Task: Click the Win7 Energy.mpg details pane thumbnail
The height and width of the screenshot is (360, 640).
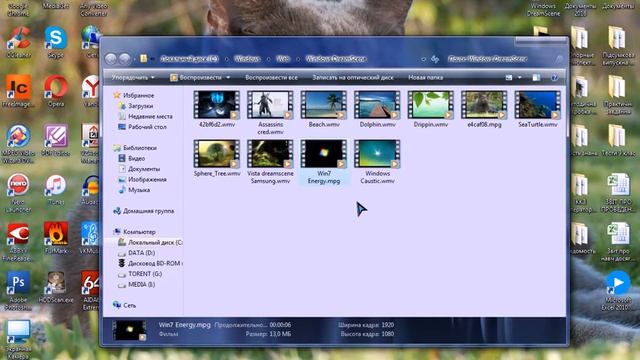Action: (x=129, y=330)
